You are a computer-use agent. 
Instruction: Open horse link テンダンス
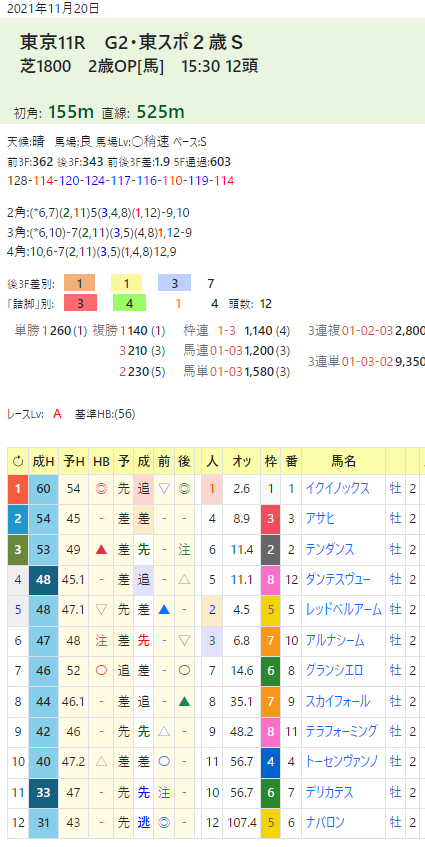[x=330, y=549]
